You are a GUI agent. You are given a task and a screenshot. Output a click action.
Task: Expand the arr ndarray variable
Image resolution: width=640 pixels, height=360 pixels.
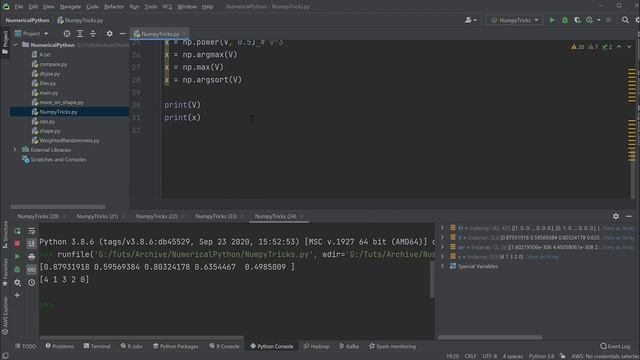pyautogui.click(x=442, y=247)
